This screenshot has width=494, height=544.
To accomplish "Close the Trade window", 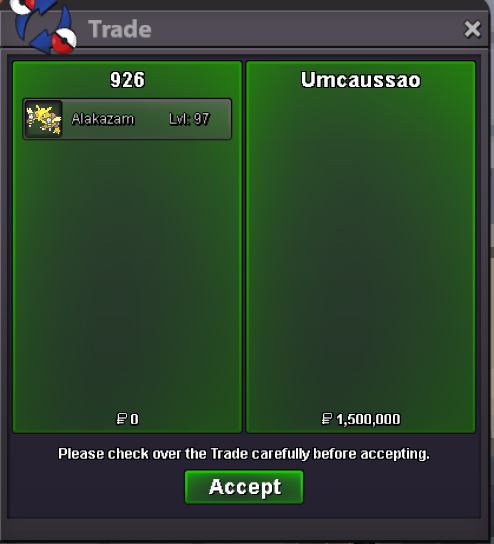I will pyautogui.click(x=472, y=29).
